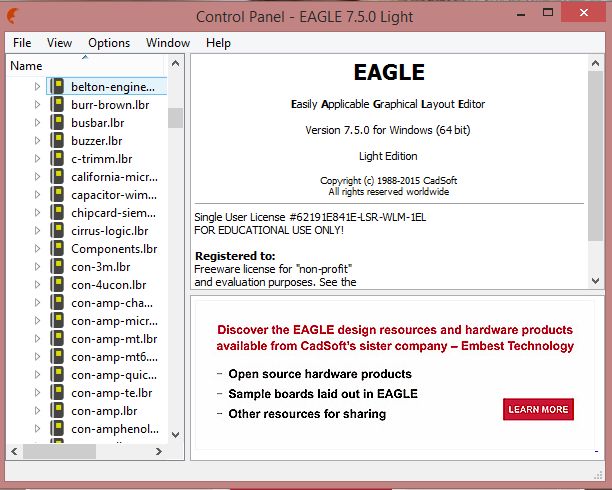This screenshot has width=612, height=490.
Task: Click the con-amp-cha library icon
Action: [57, 303]
